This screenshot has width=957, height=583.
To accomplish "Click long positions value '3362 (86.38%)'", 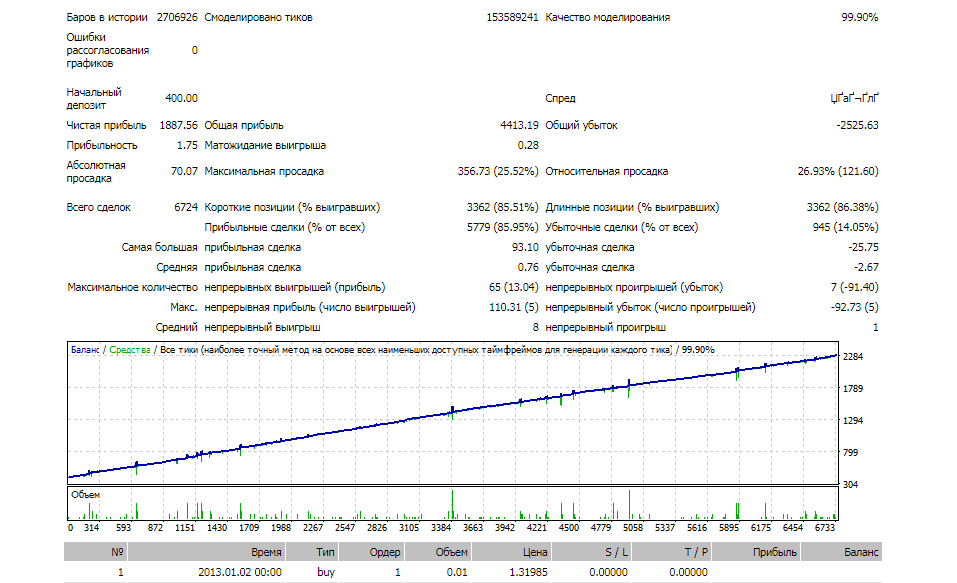I will click(842, 207).
